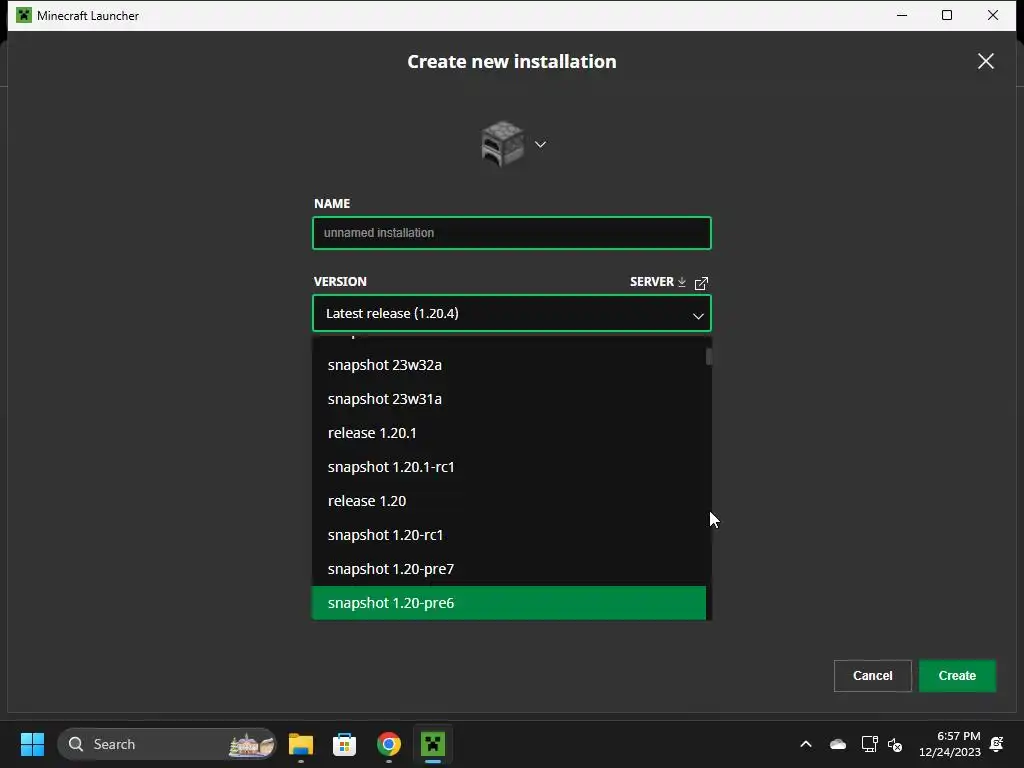Screen dimensions: 1024x768
Task: Pick snapshot 1.20-rc1 from the list
Action: tap(509, 535)
